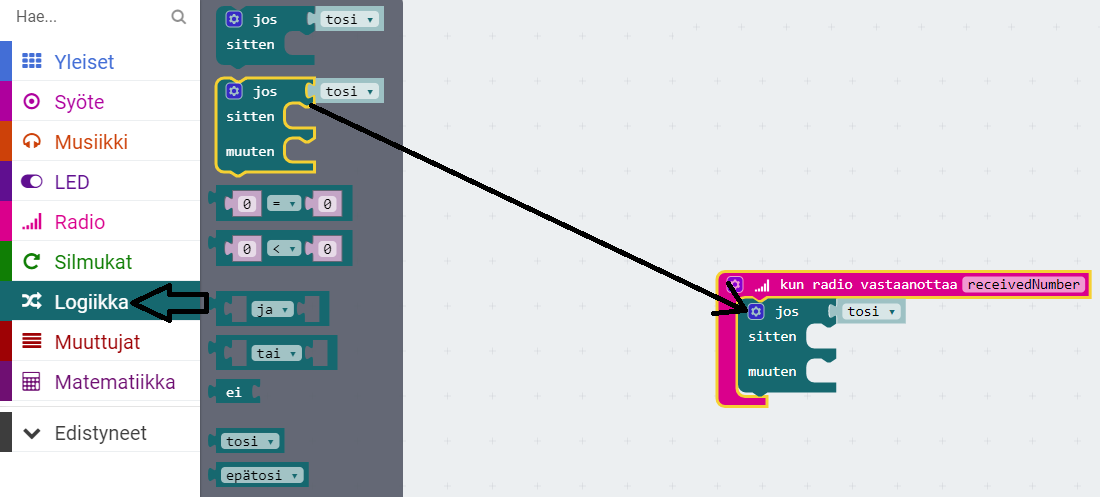Open the equals operator dropdown in comparison block
This screenshot has height=497, width=1100.
[284, 204]
